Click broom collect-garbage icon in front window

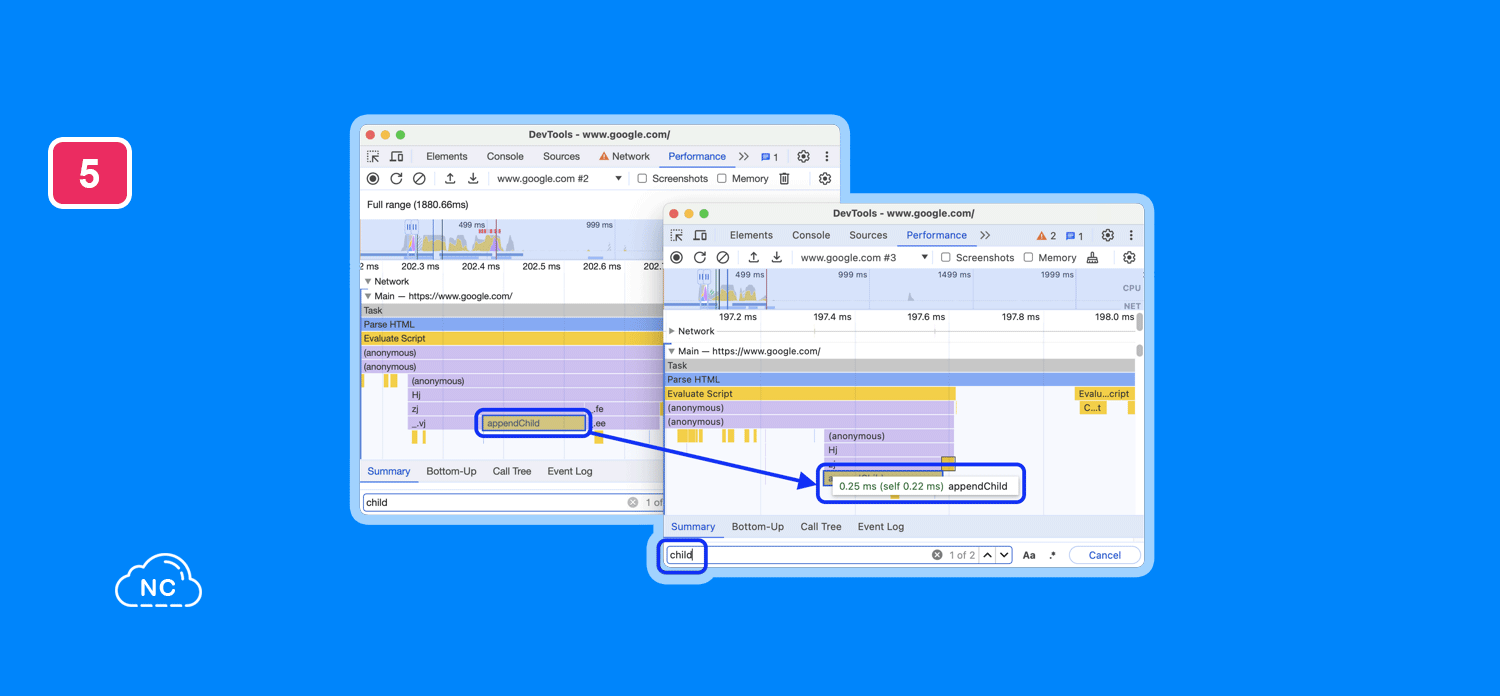pos(1092,258)
